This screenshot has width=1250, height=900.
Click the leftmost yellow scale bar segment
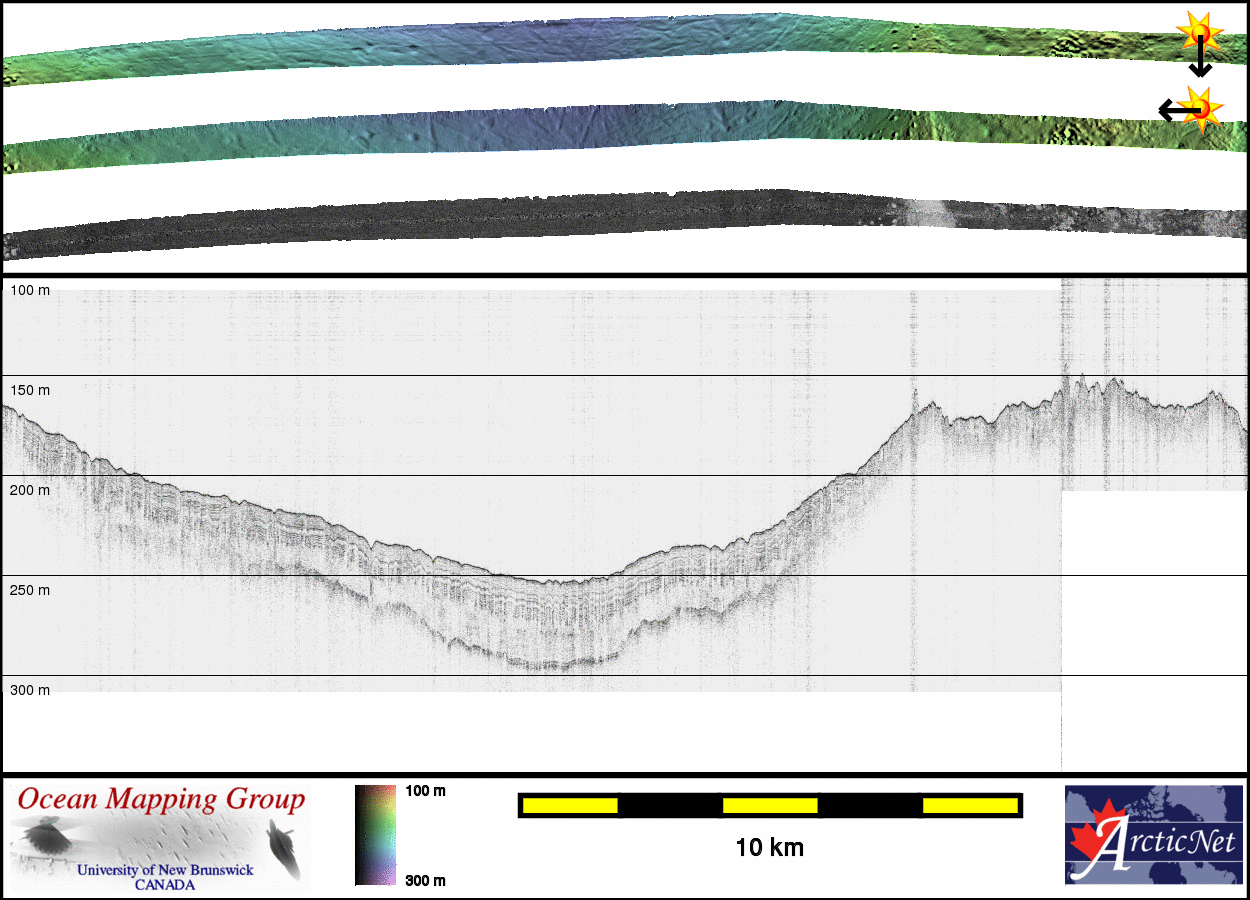(569, 805)
